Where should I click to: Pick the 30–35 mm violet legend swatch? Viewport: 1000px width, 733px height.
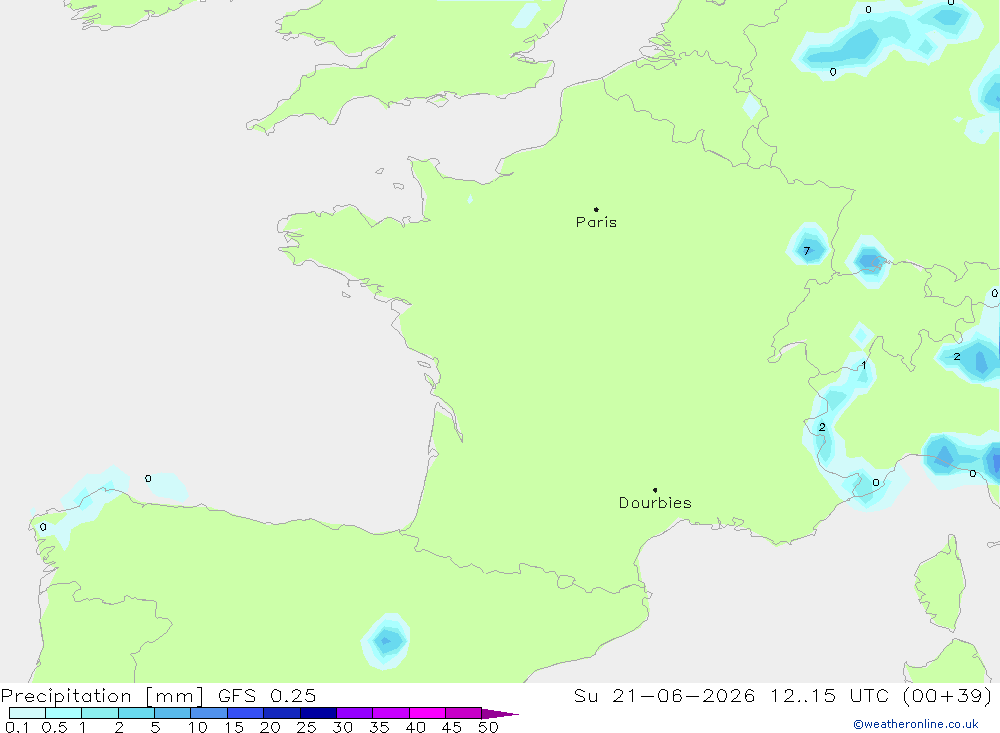[x=355, y=713]
